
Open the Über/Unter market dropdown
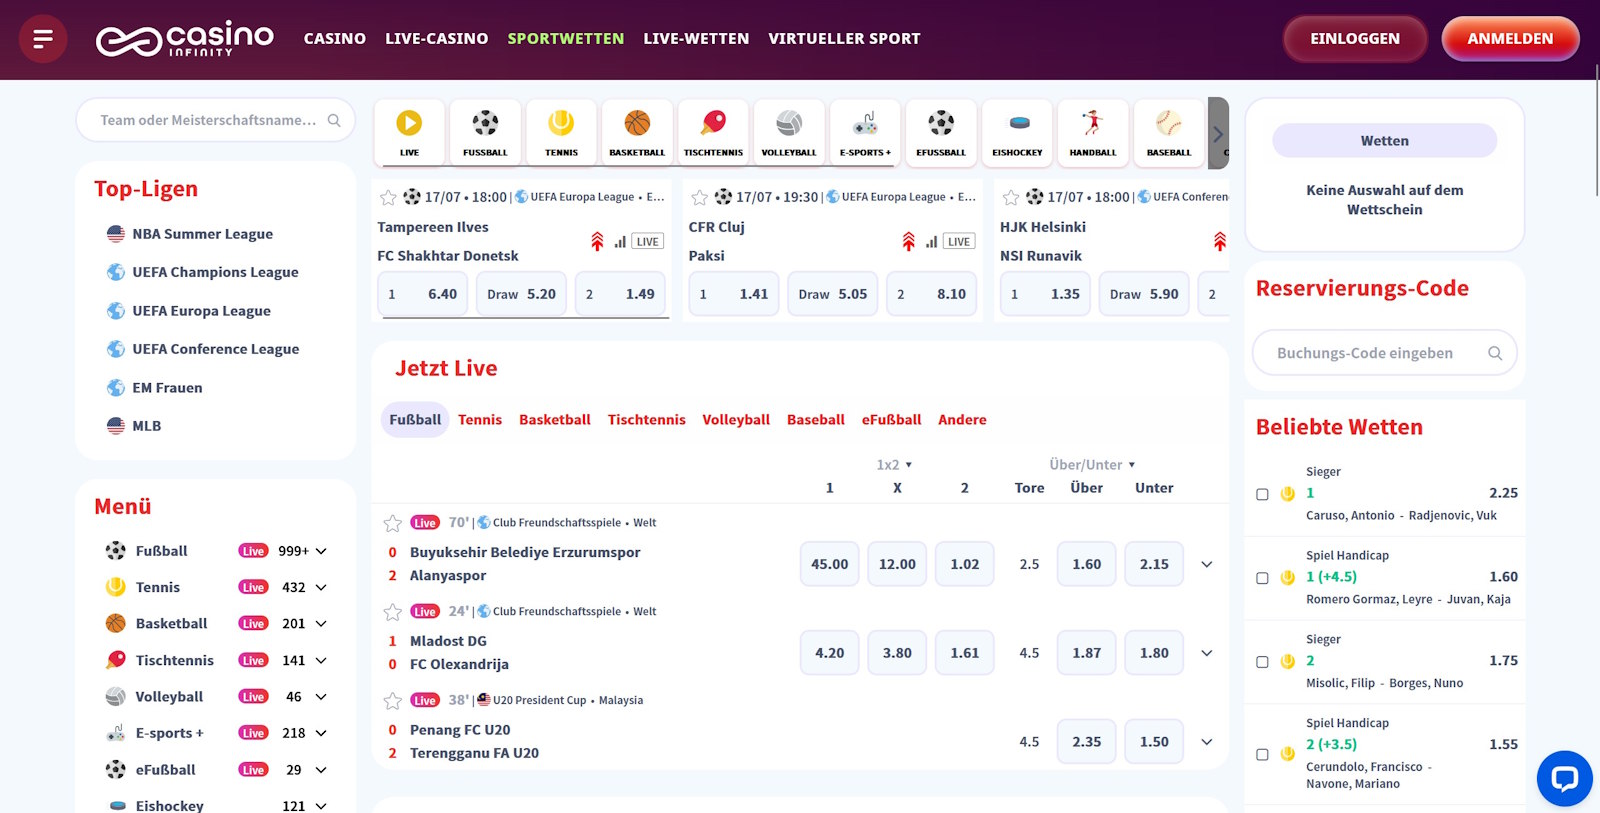pos(1092,465)
